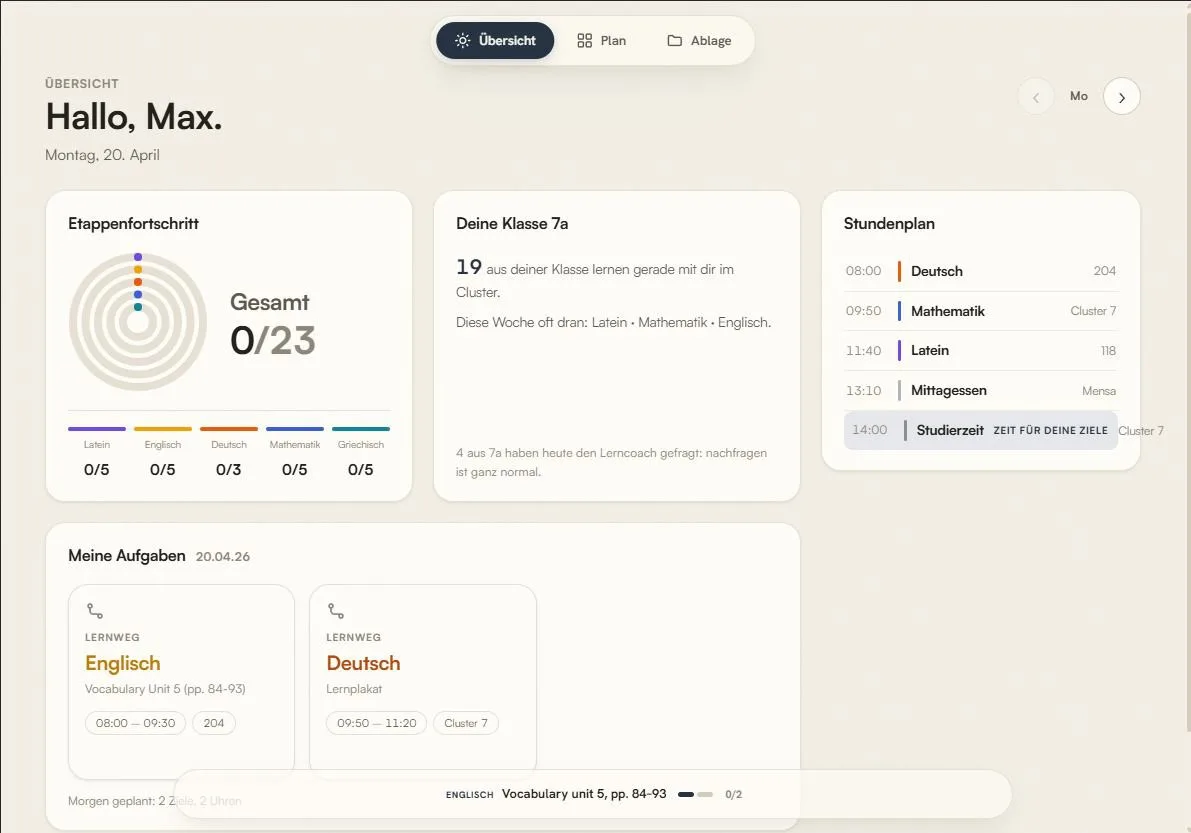
Task: Click the Mo day label
Action: click(1079, 96)
